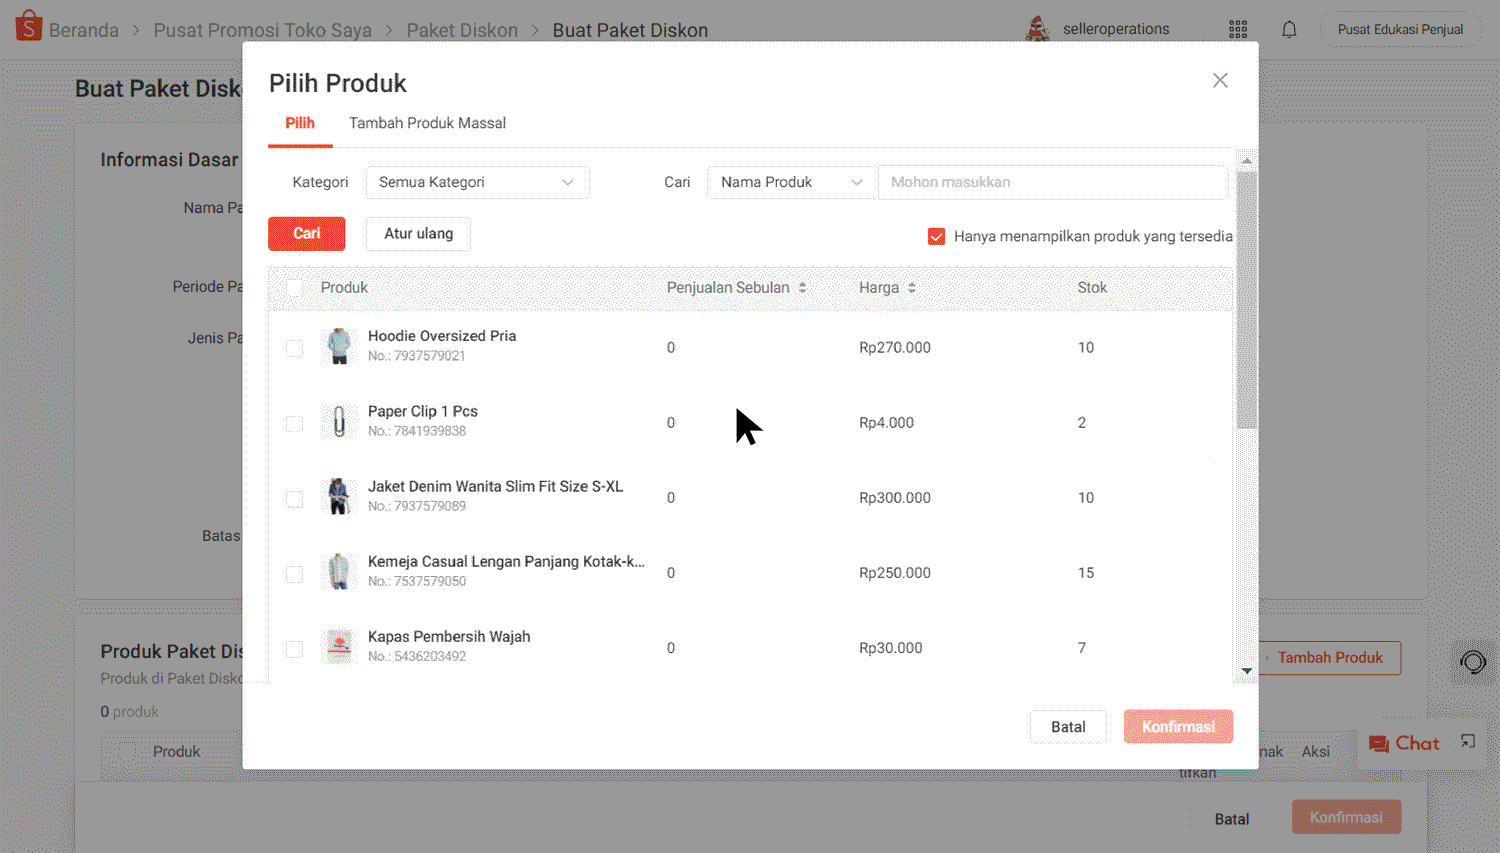Check the select-all products checkbox
This screenshot has height=853, width=1500.
294,287
